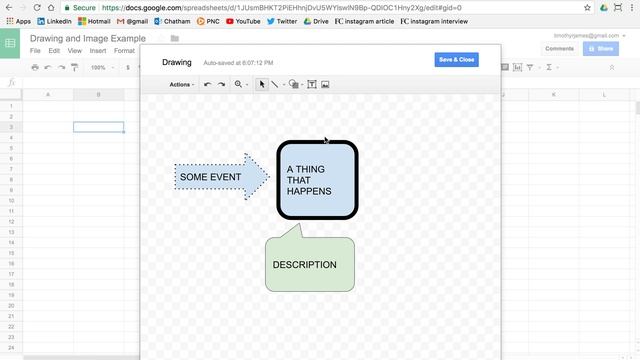Open the PNC bookmark
This screenshot has height=360, width=640.
208,21
